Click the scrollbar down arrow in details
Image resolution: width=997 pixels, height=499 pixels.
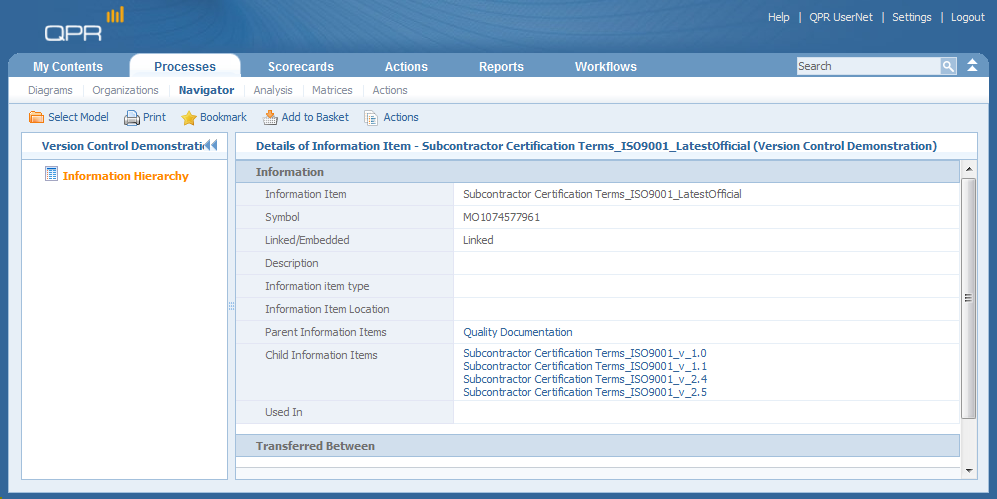point(969,471)
